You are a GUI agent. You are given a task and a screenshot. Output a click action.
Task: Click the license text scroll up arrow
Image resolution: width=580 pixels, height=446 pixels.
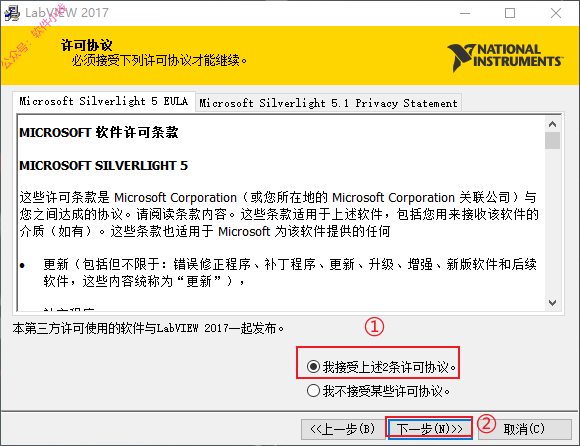tap(553, 124)
